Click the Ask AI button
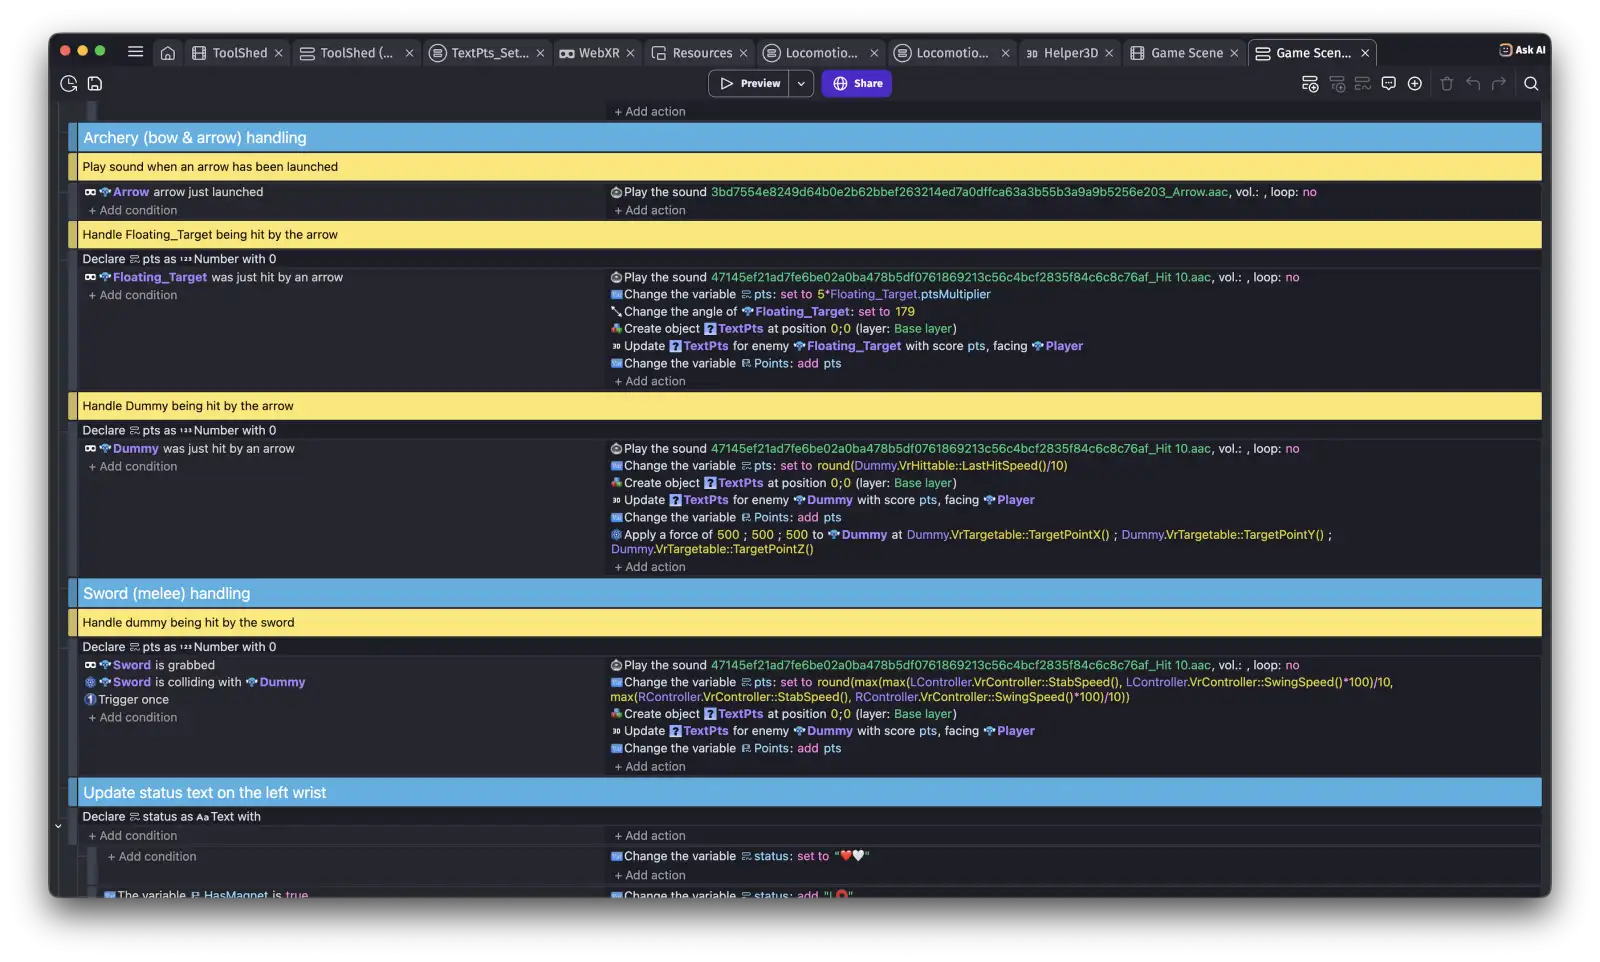The image size is (1600, 962). point(1522,50)
